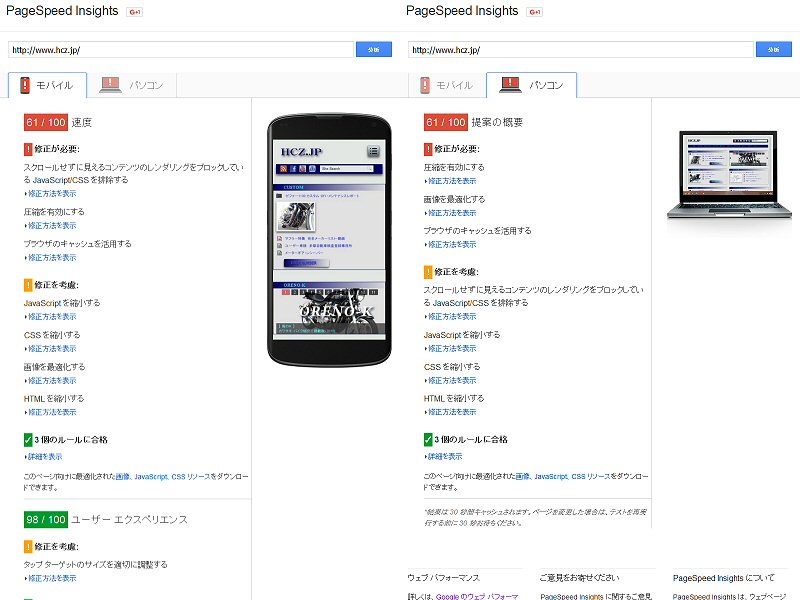Click the URL field in the right panel
The height and width of the screenshot is (600, 800).
(x=581, y=49)
